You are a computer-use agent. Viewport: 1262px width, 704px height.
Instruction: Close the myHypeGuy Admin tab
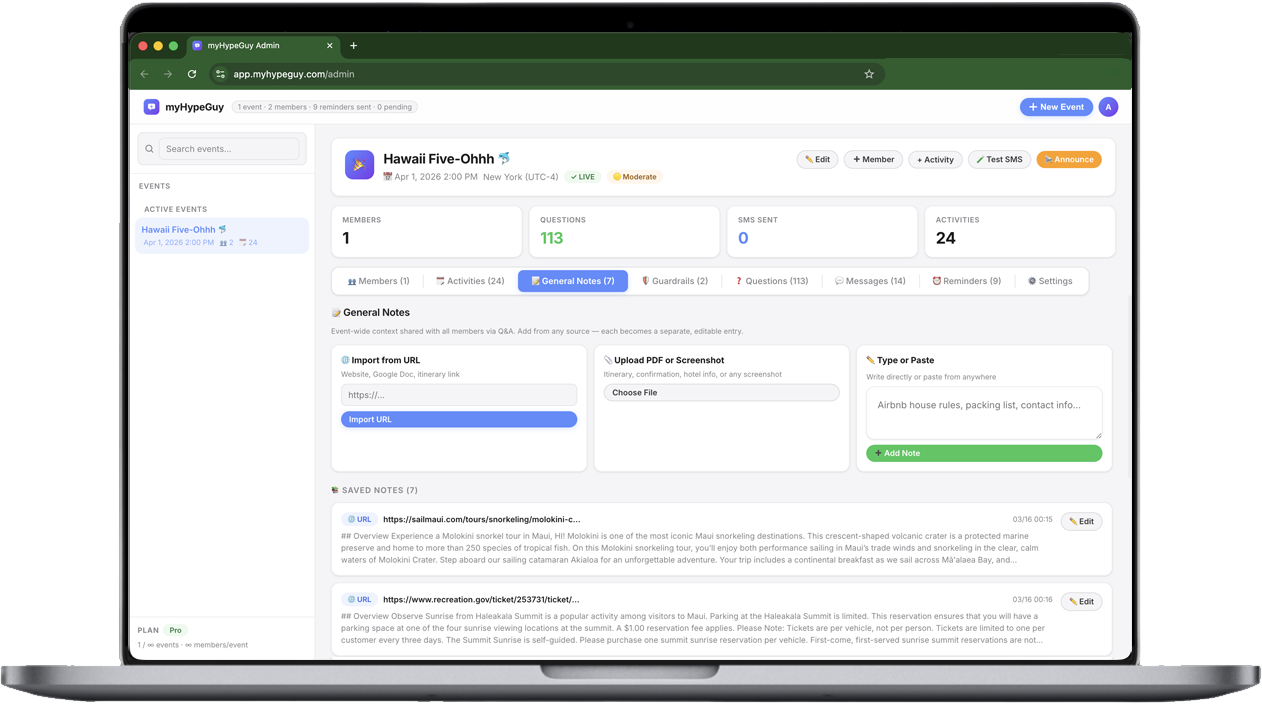click(330, 46)
